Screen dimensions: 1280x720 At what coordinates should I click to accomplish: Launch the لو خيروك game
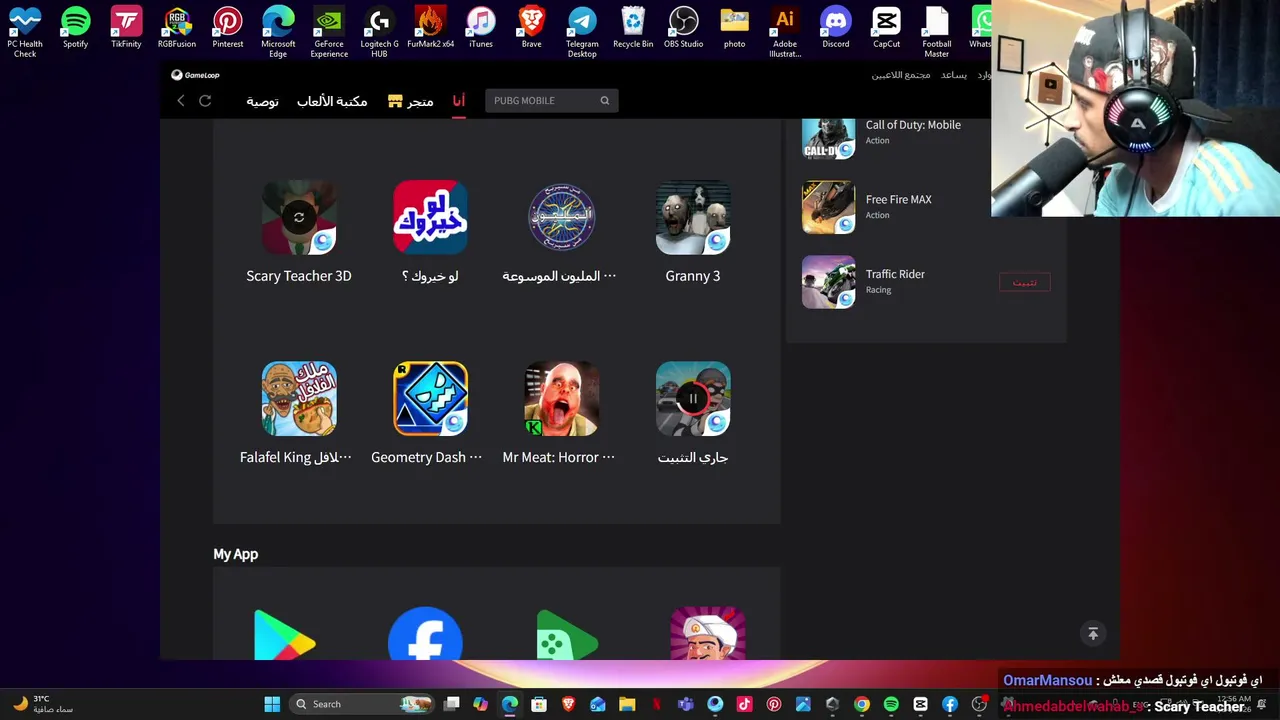coord(430,217)
